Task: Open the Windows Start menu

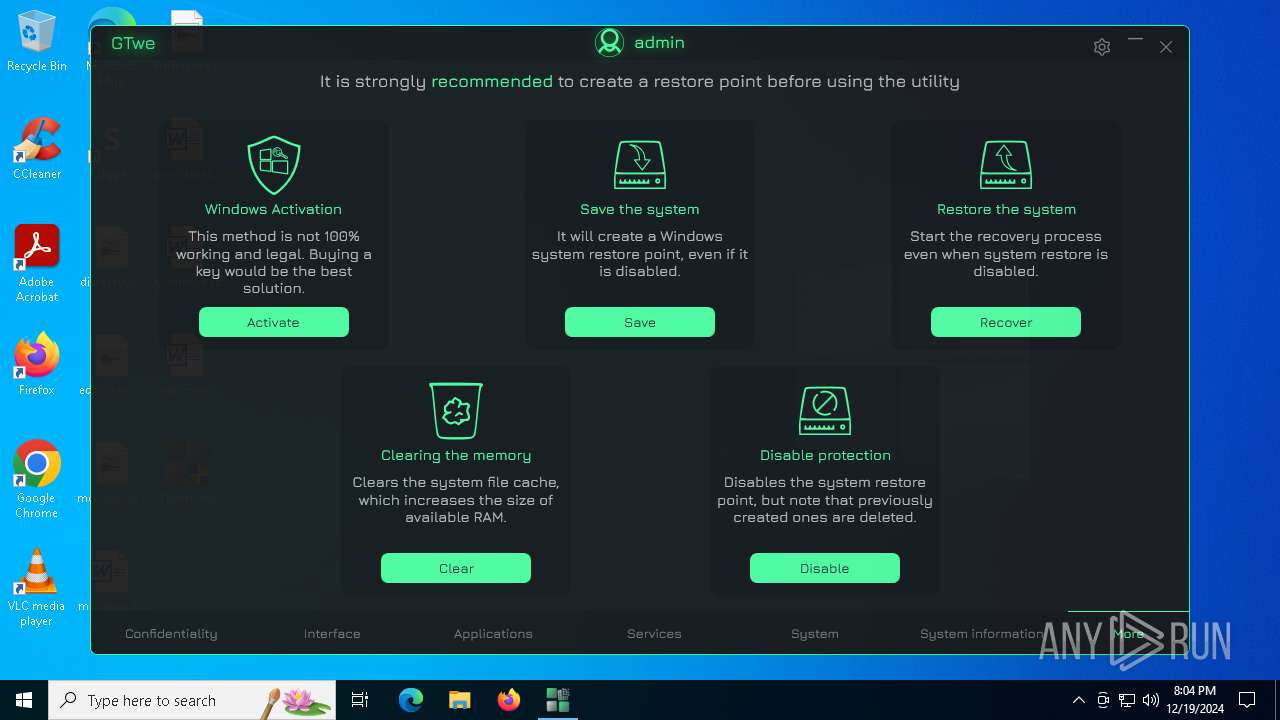Action: tap(24, 700)
